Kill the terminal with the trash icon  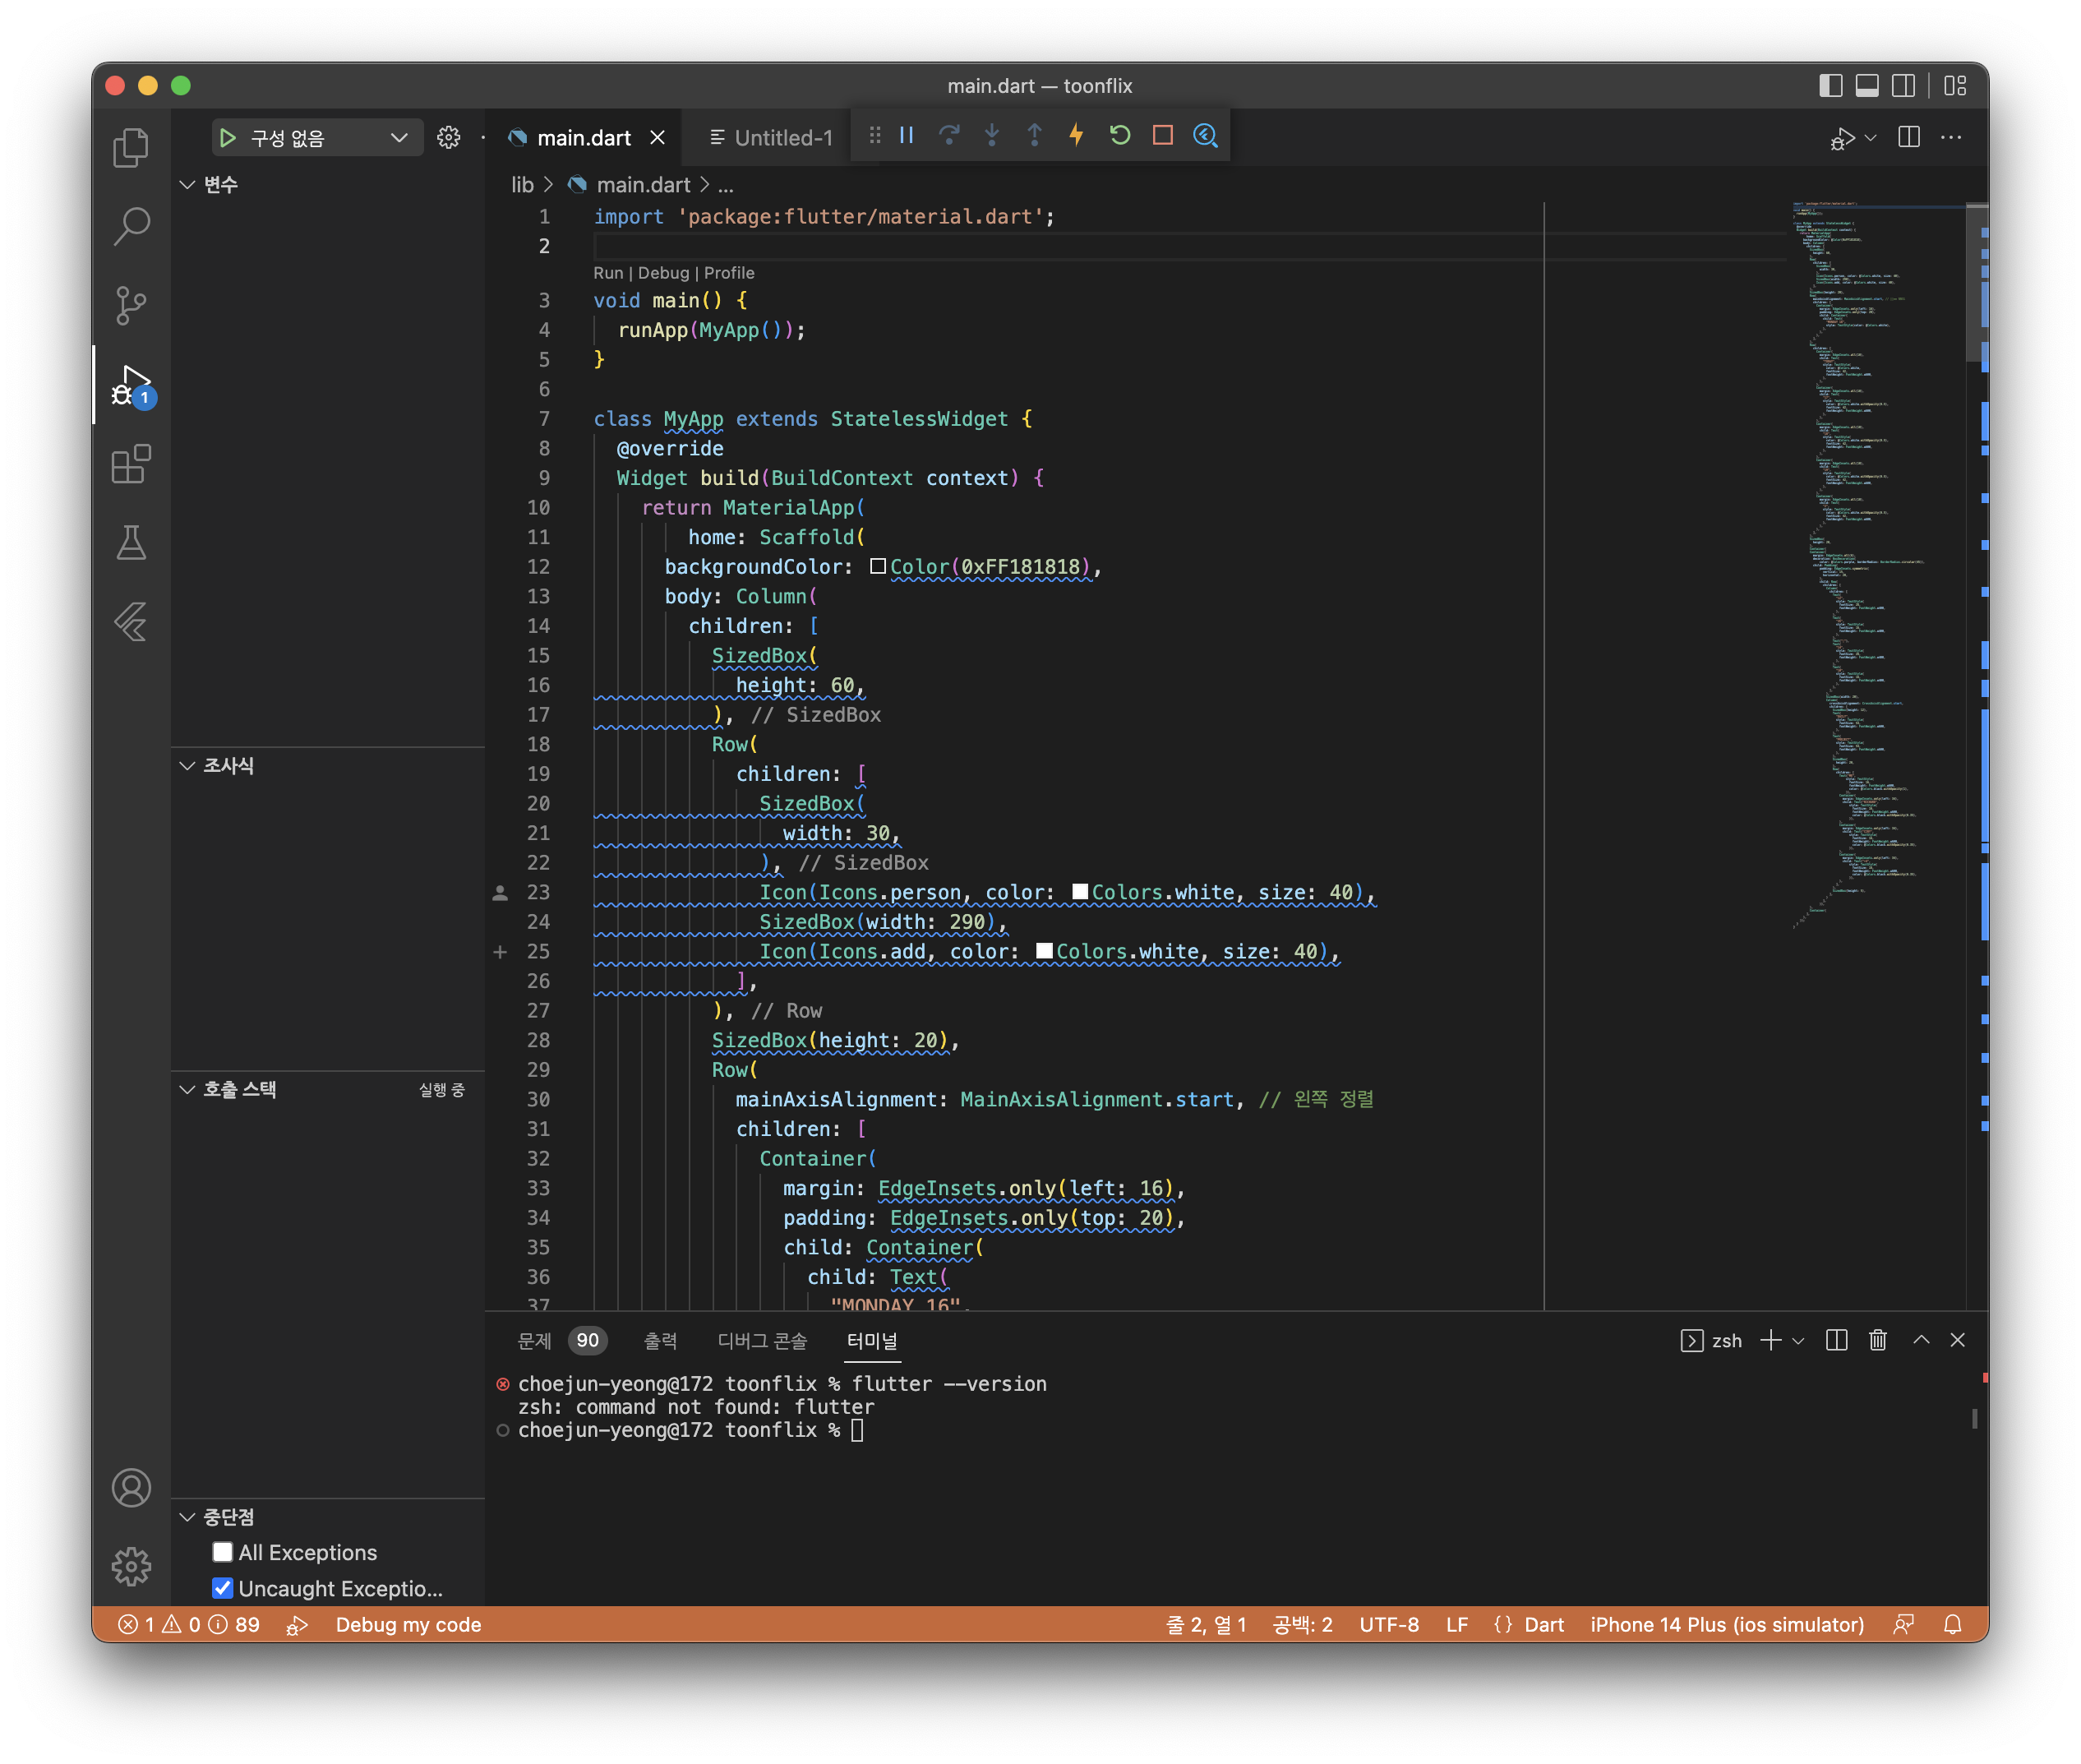(1877, 1340)
